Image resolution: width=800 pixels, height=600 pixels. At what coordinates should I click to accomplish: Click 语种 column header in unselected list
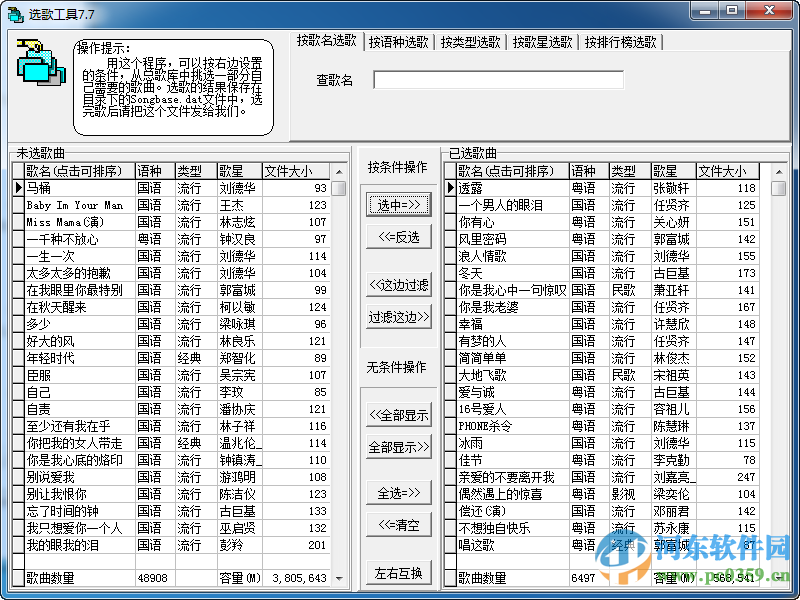(x=155, y=171)
